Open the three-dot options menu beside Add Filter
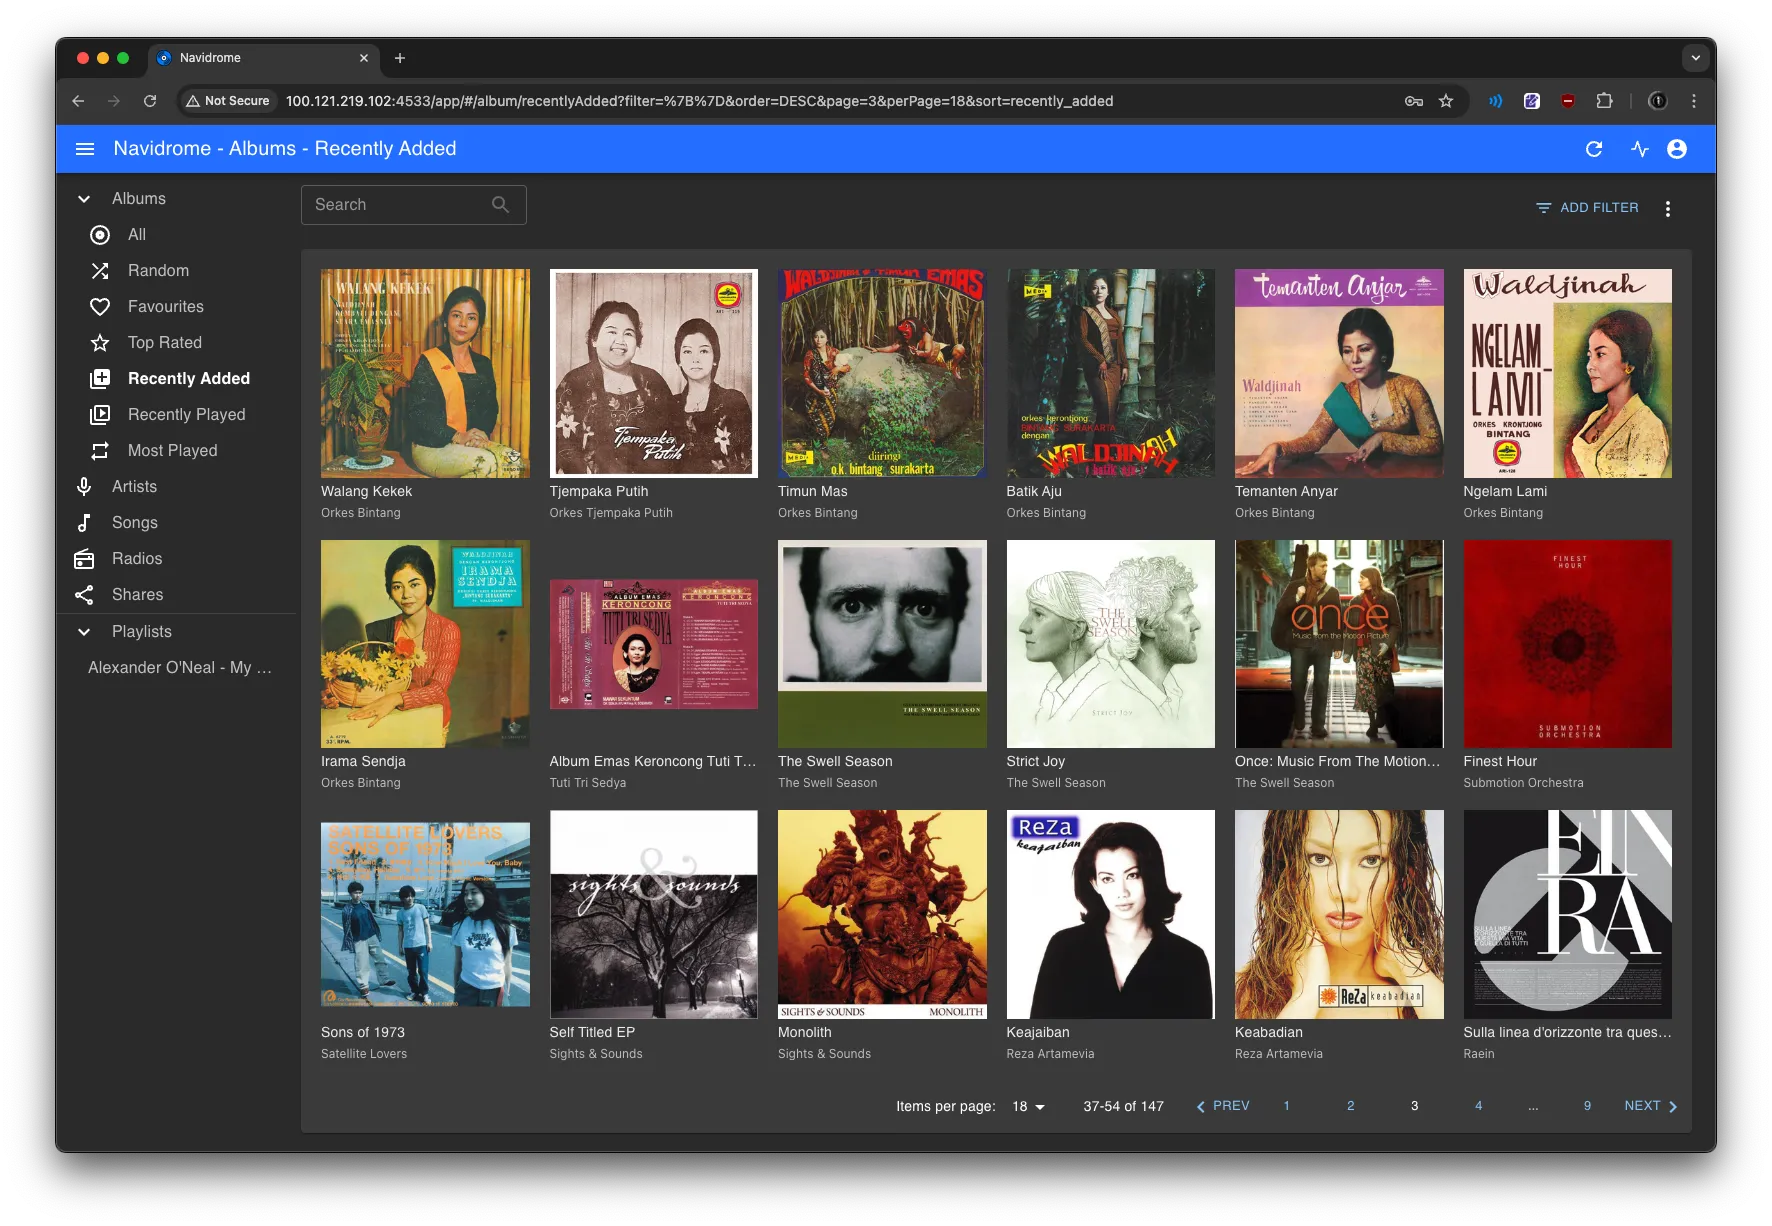Viewport: 1772px width, 1226px height. tap(1667, 208)
